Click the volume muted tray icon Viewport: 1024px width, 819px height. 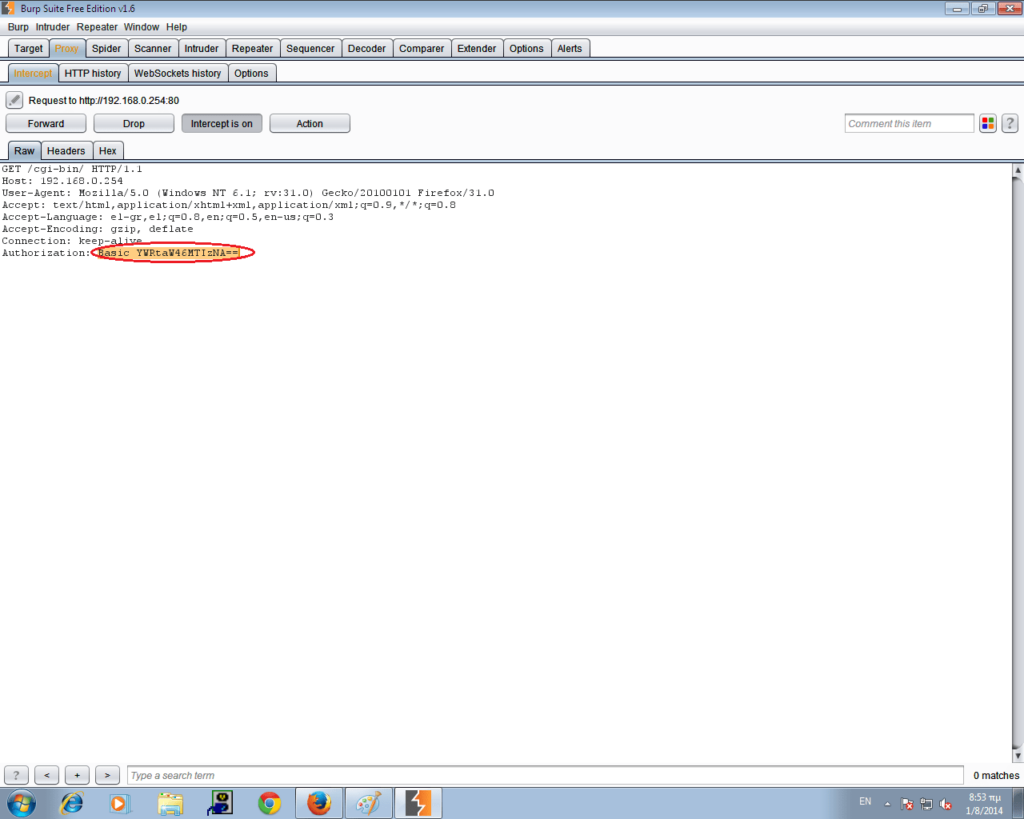(x=945, y=804)
